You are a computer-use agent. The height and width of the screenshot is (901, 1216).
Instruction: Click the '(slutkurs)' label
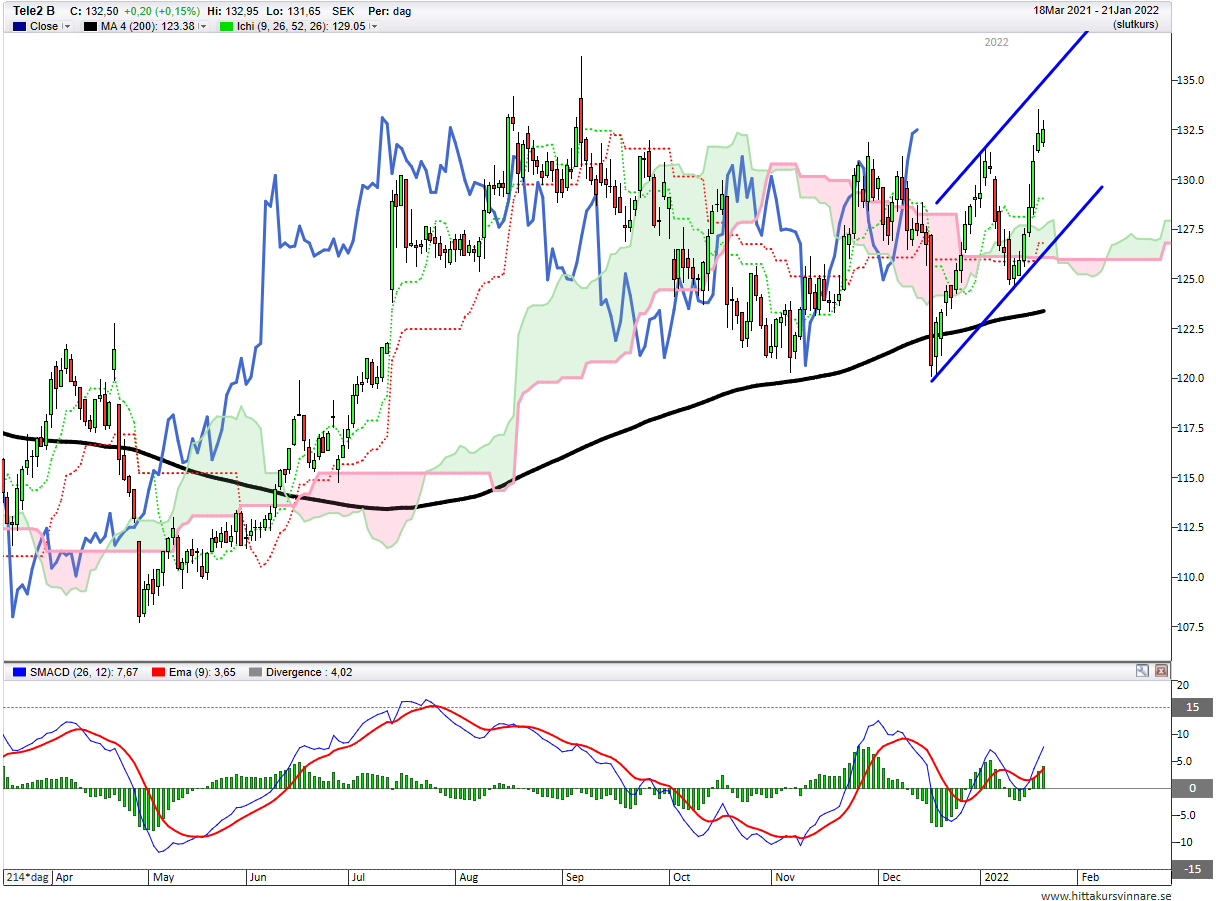pos(1135,24)
